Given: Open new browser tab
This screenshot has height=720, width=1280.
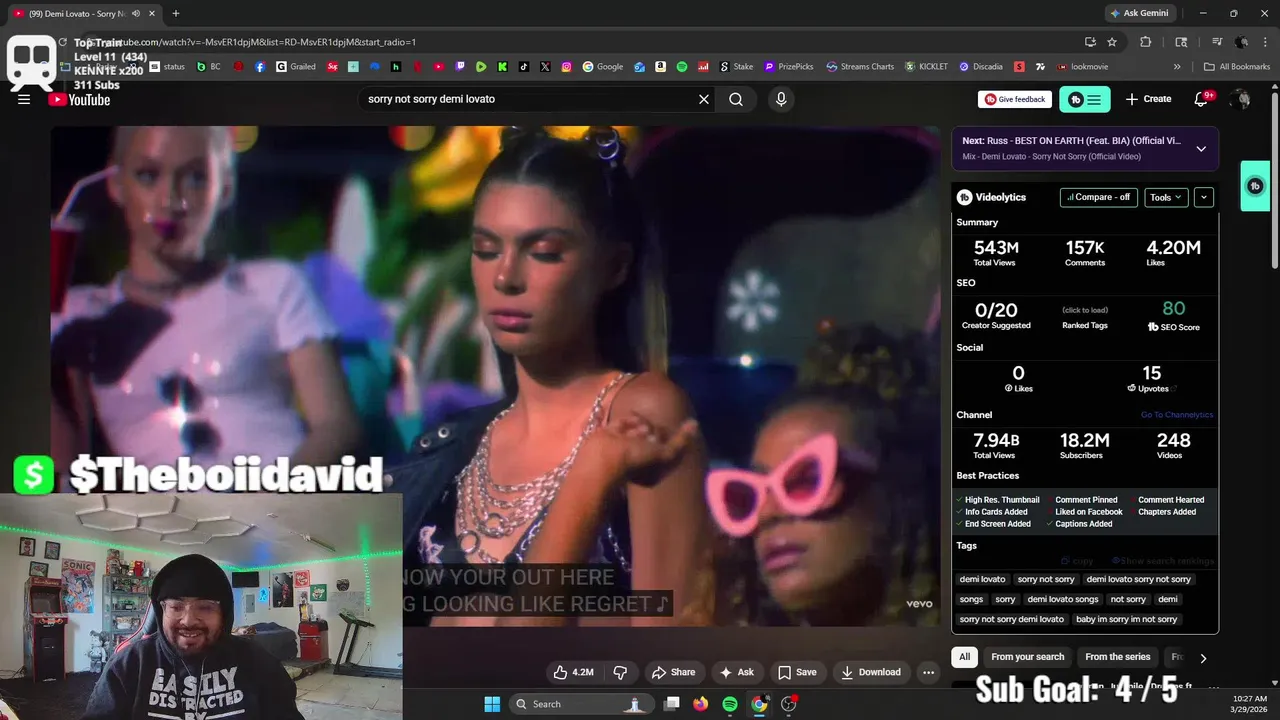Looking at the screenshot, I should tap(176, 13).
